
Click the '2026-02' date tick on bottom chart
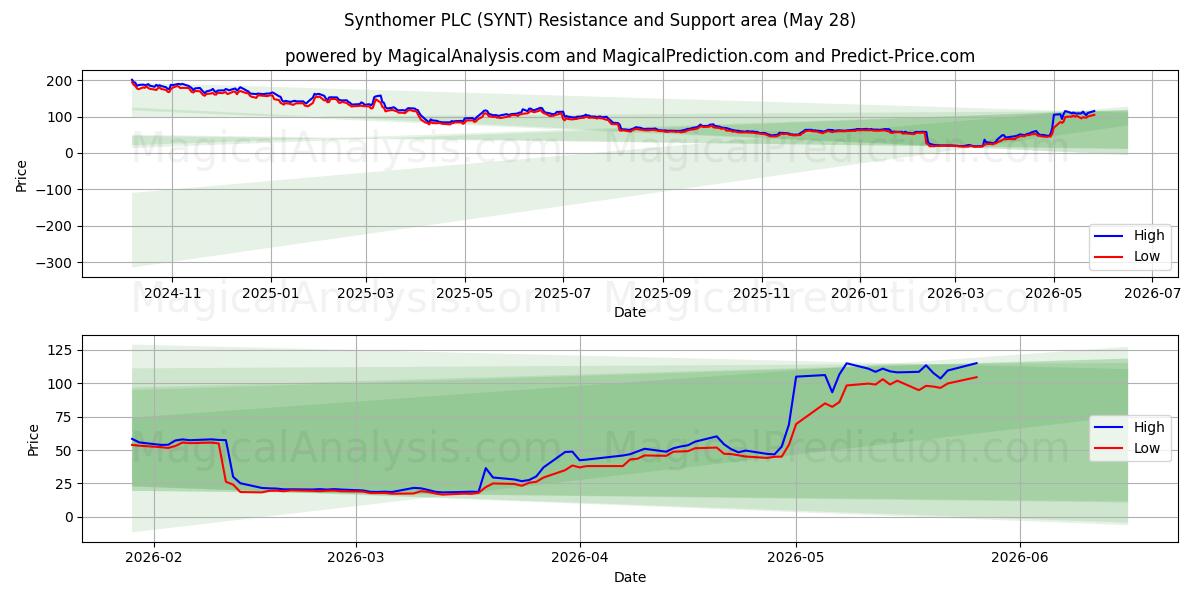156,558
